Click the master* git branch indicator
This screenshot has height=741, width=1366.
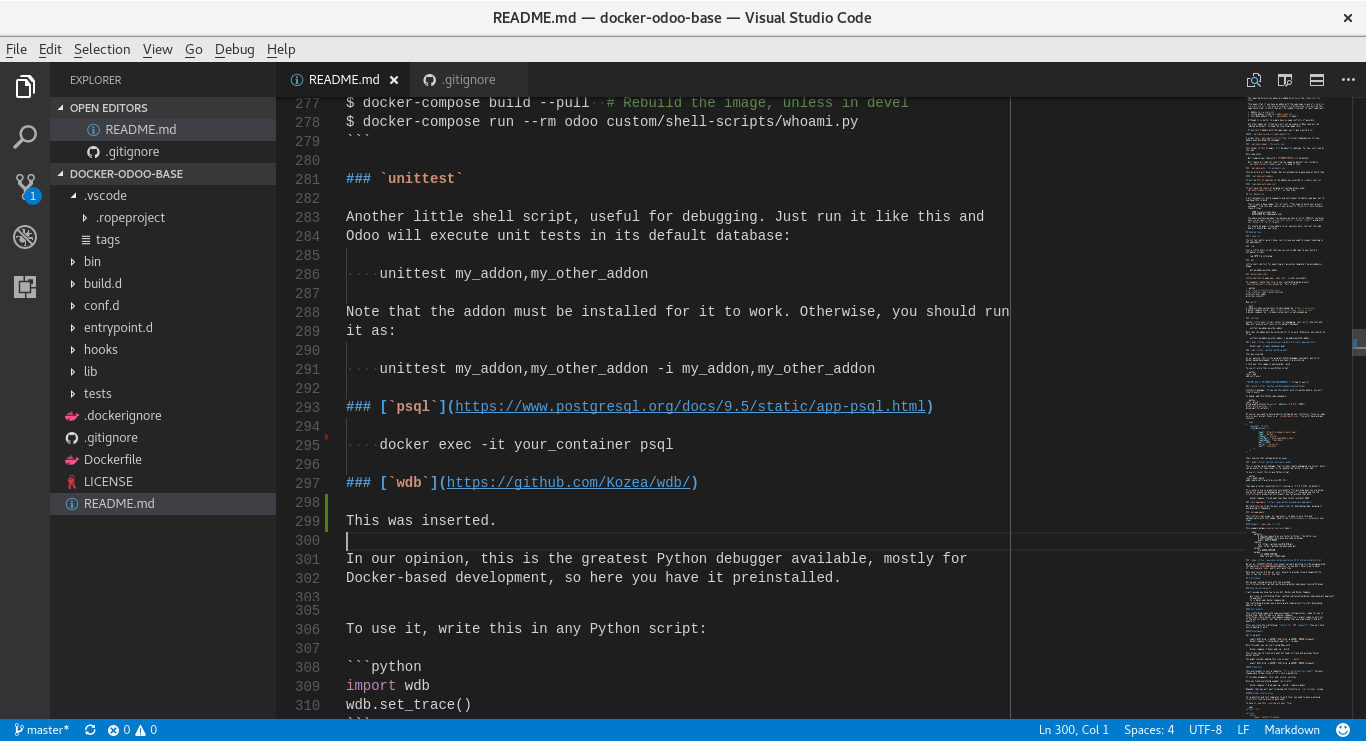pyautogui.click(x=42, y=730)
